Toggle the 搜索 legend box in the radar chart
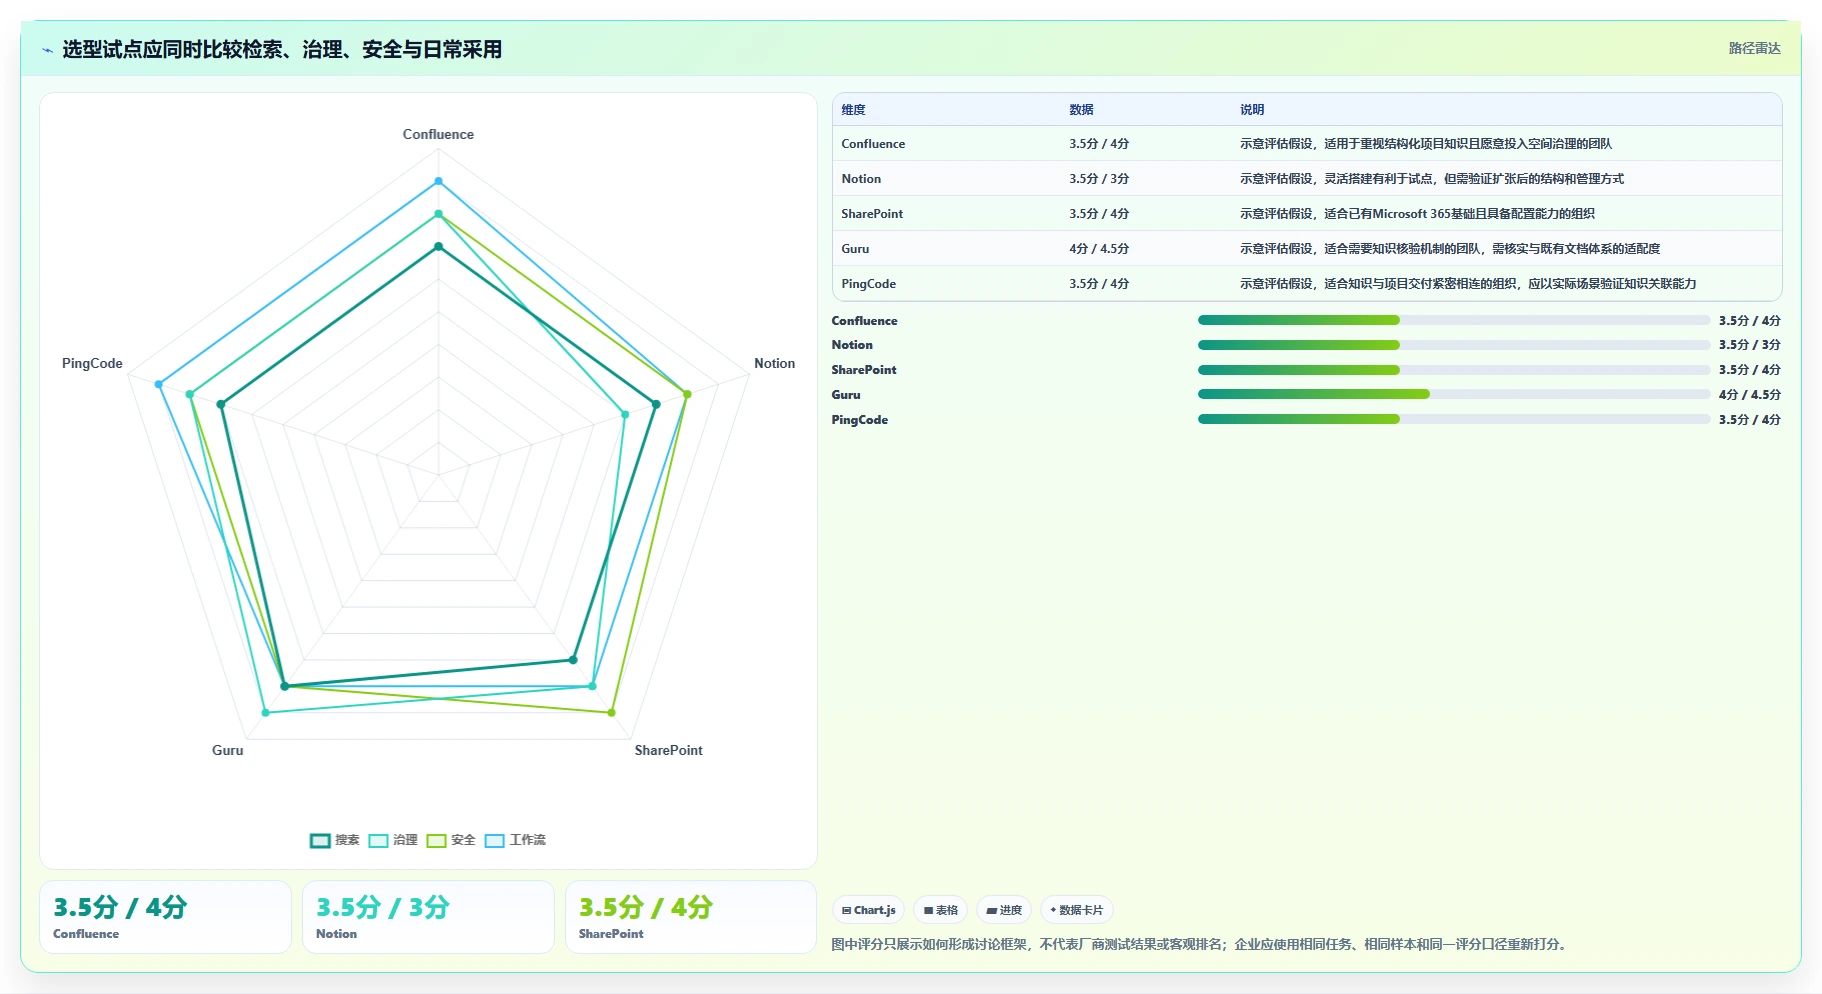 pos(320,840)
